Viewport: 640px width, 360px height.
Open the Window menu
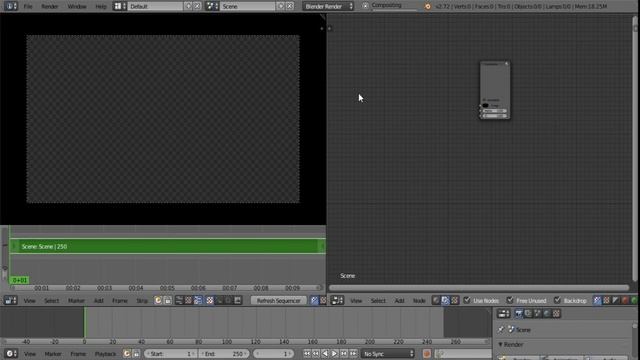77,7
